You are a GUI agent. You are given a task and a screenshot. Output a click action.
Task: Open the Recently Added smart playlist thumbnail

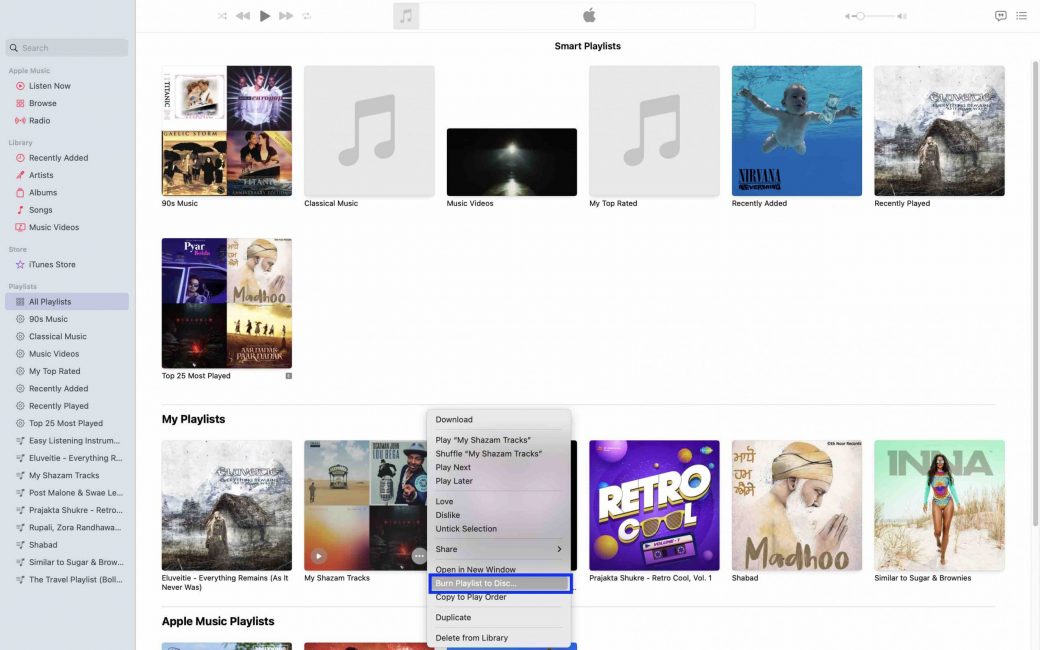point(796,131)
